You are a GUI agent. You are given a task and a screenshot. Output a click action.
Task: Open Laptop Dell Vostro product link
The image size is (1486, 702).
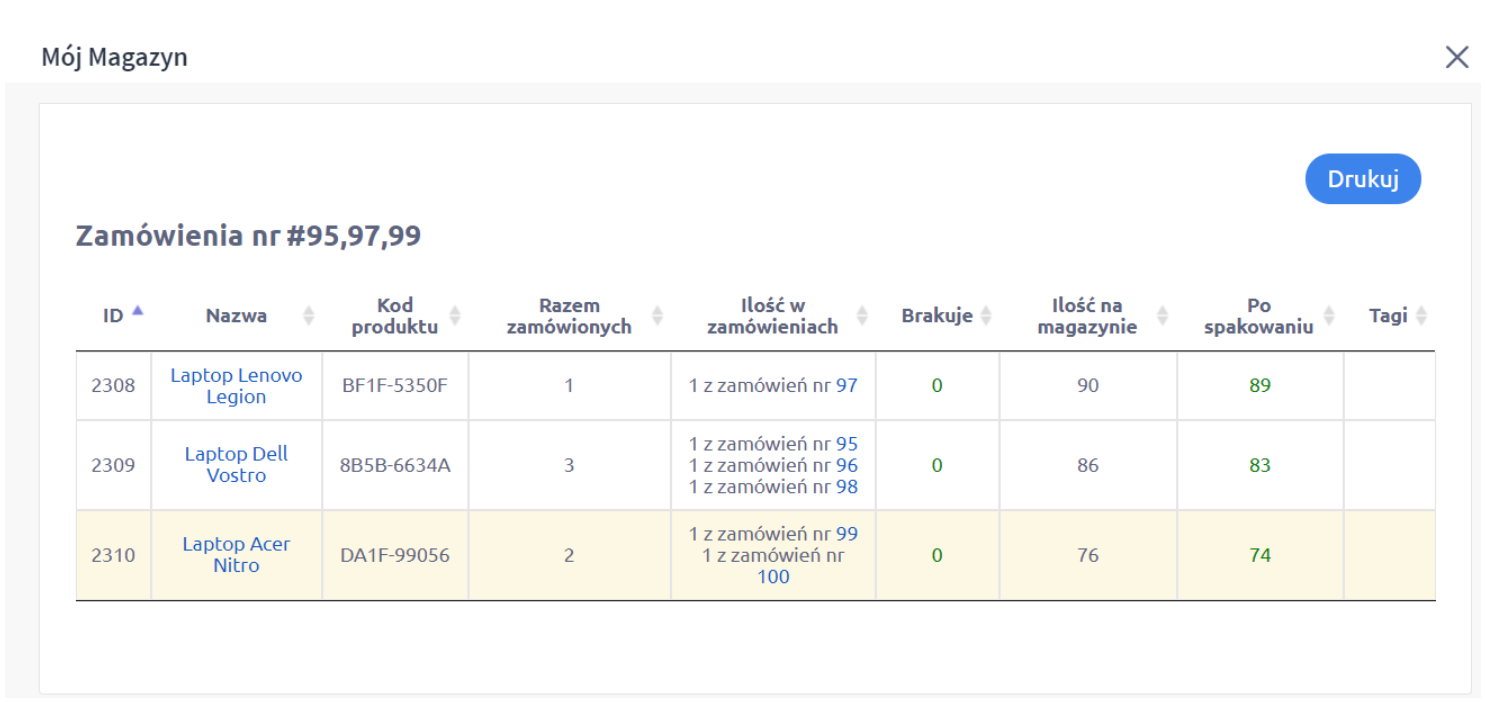click(236, 465)
